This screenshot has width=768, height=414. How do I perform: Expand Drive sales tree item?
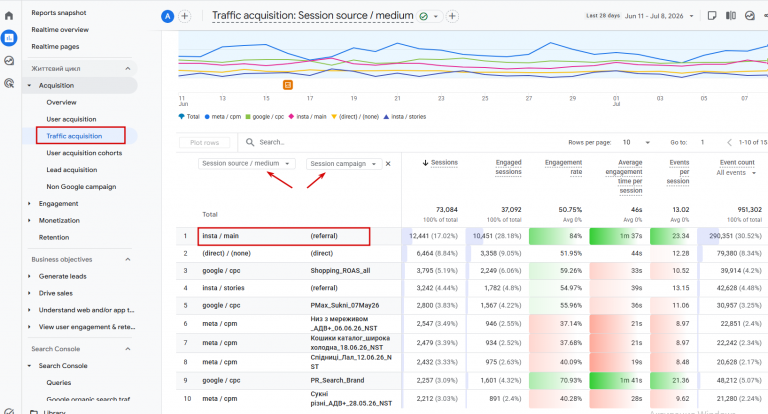coord(29,293)
